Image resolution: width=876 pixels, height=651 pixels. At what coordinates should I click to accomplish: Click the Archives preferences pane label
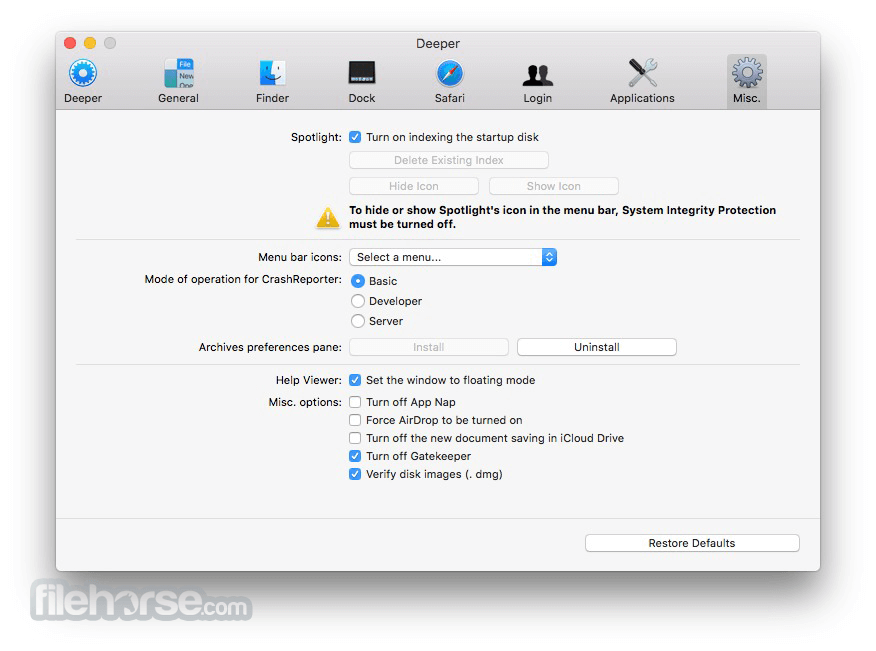click(270, 348)
